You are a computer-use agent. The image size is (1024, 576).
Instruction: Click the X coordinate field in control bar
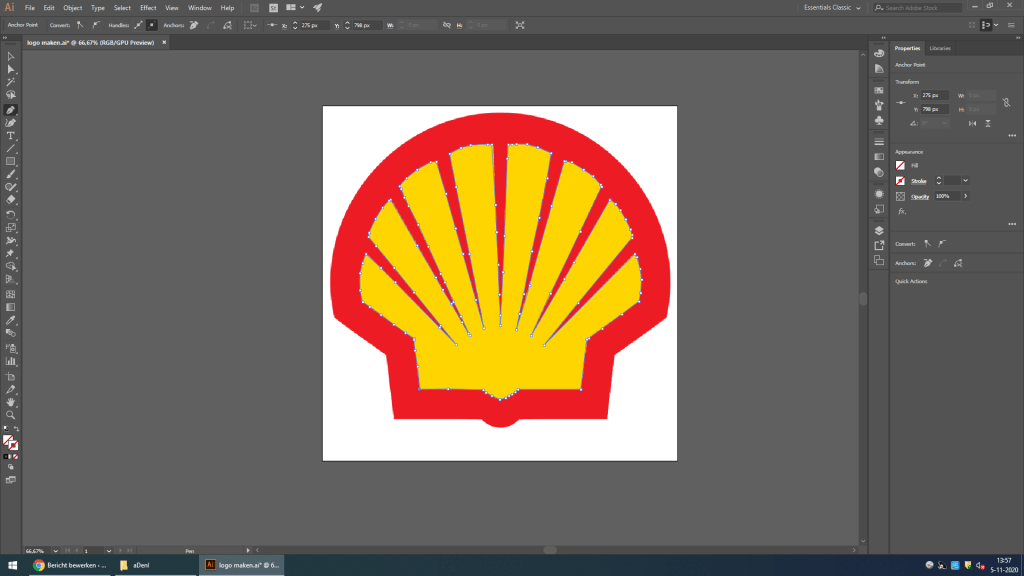[x=314, y=24]
